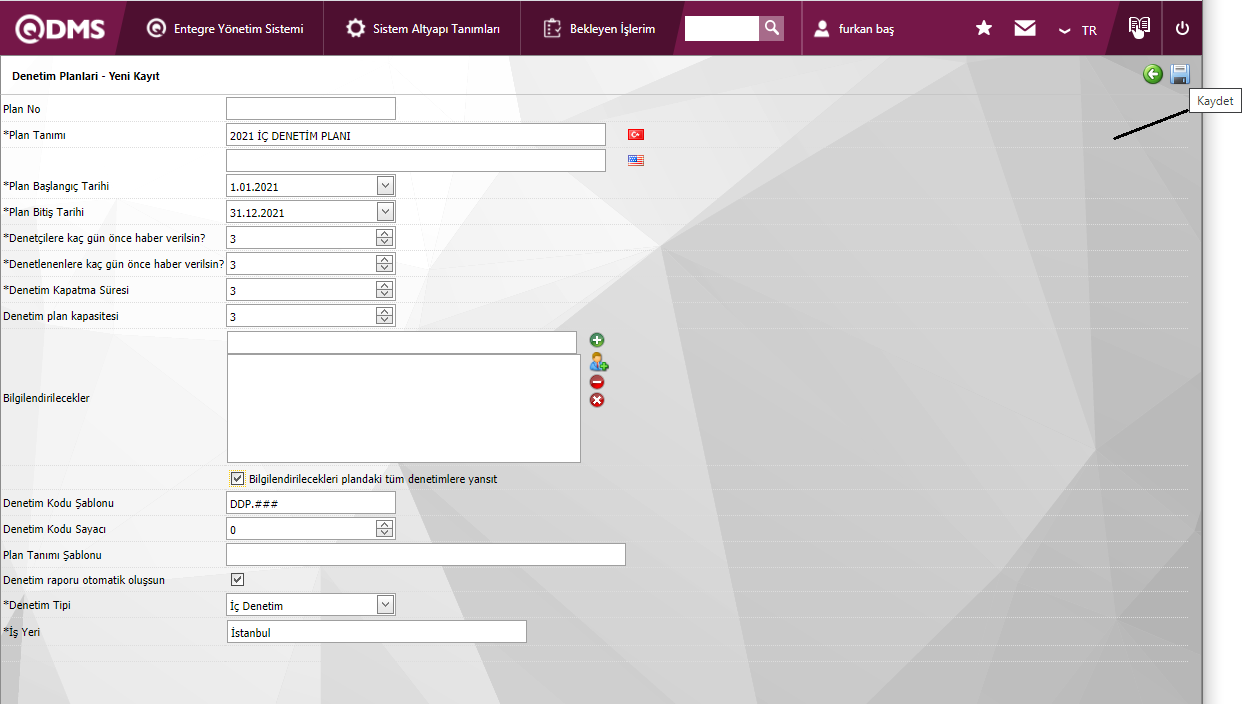This screenshot has height=704, width=1244.
Task: Click the US flag icon
Action: pos(636,160)
